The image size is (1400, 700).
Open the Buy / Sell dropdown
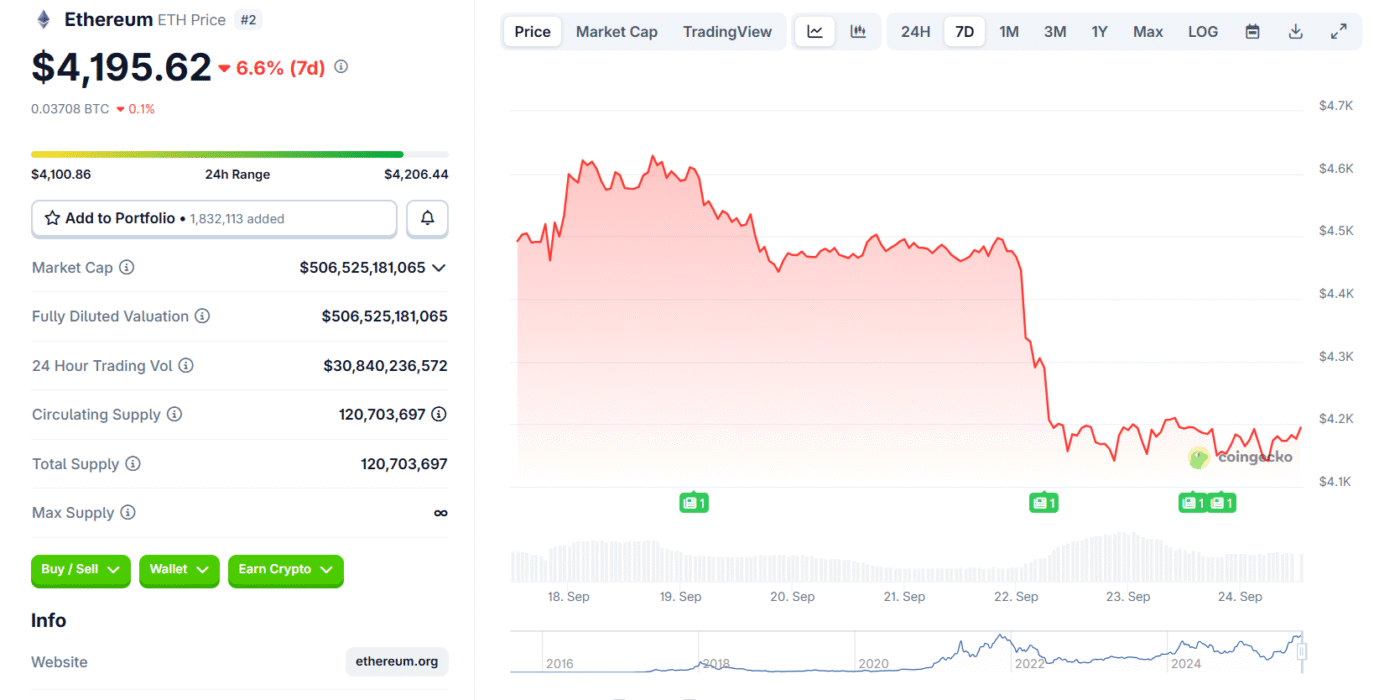tap(81, 570)
